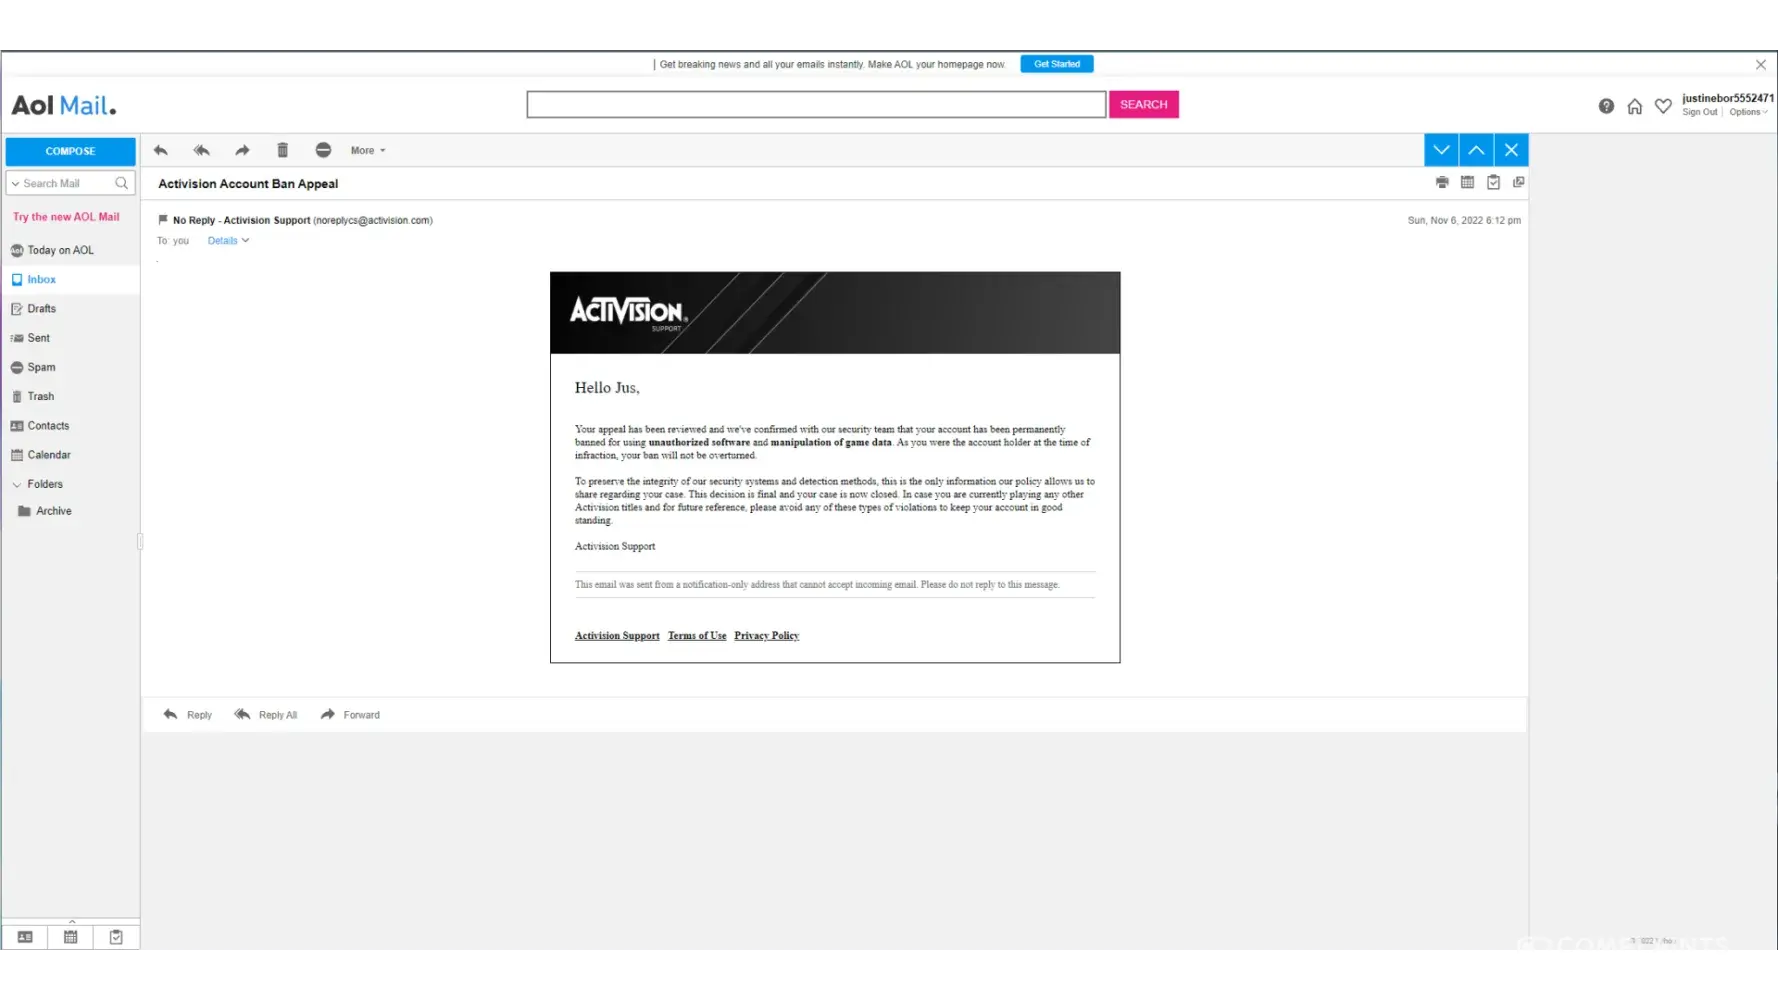Click the Aol Mail logo
This screenshot has width=1778, height=1000.
point(64,105)
